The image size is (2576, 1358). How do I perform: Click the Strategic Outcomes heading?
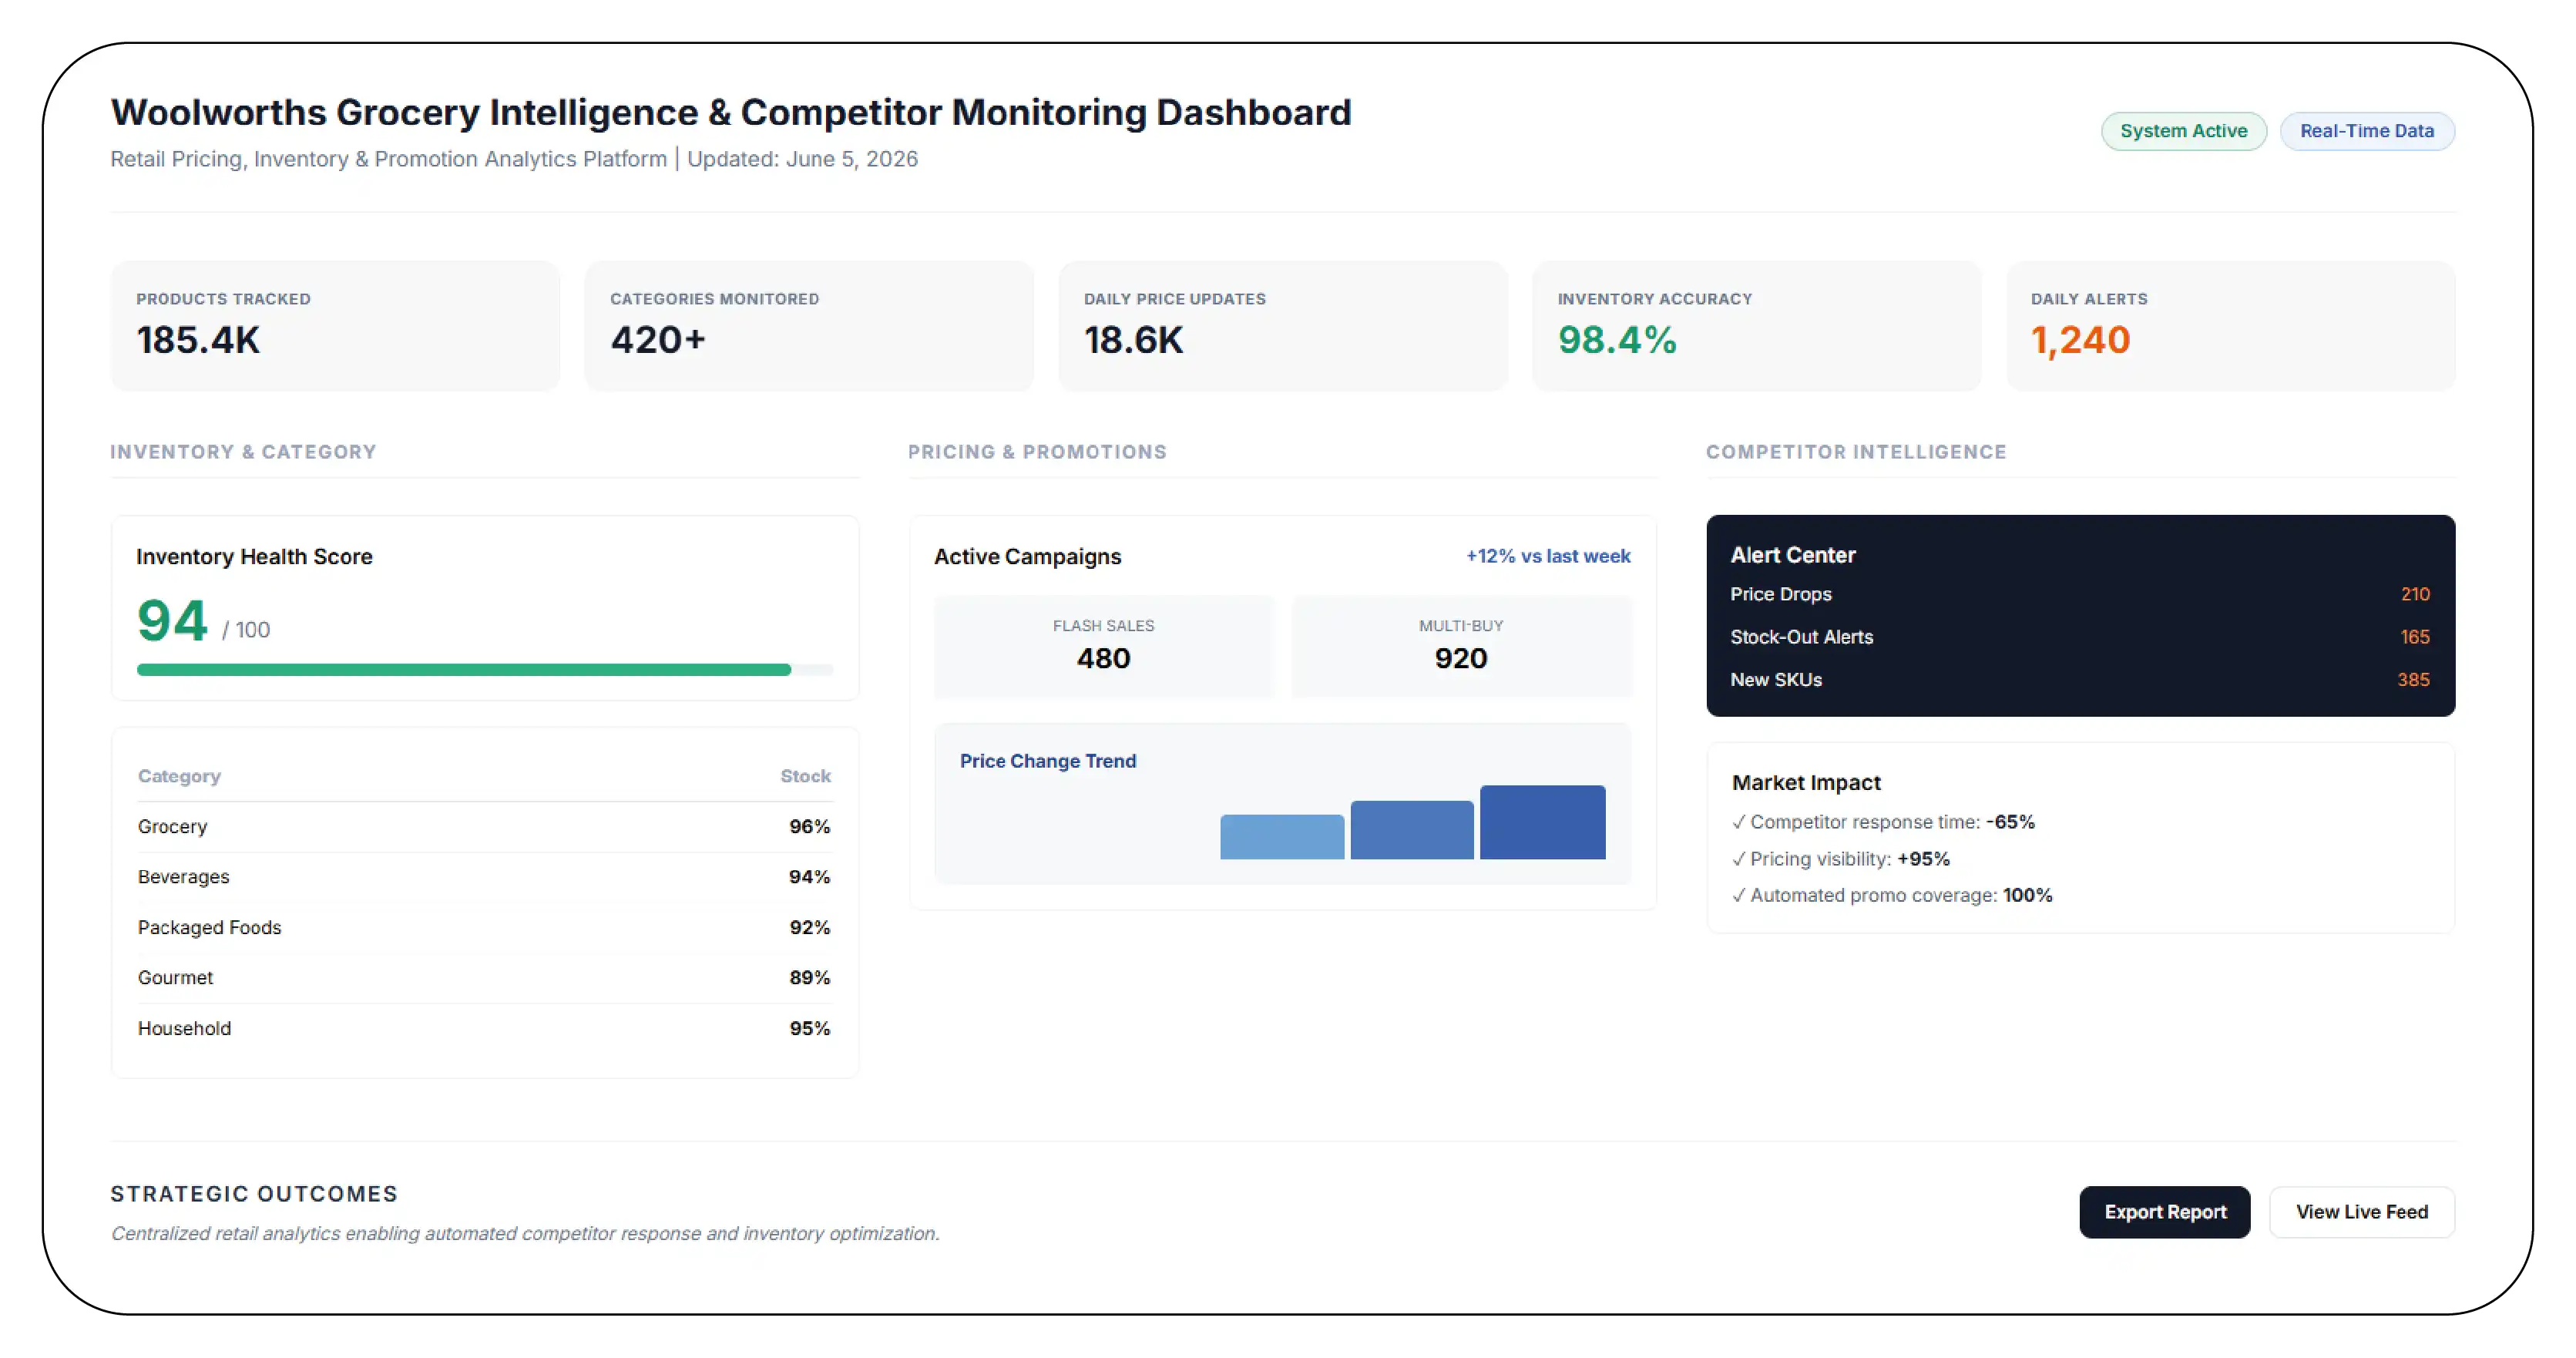pos(254,1194)
